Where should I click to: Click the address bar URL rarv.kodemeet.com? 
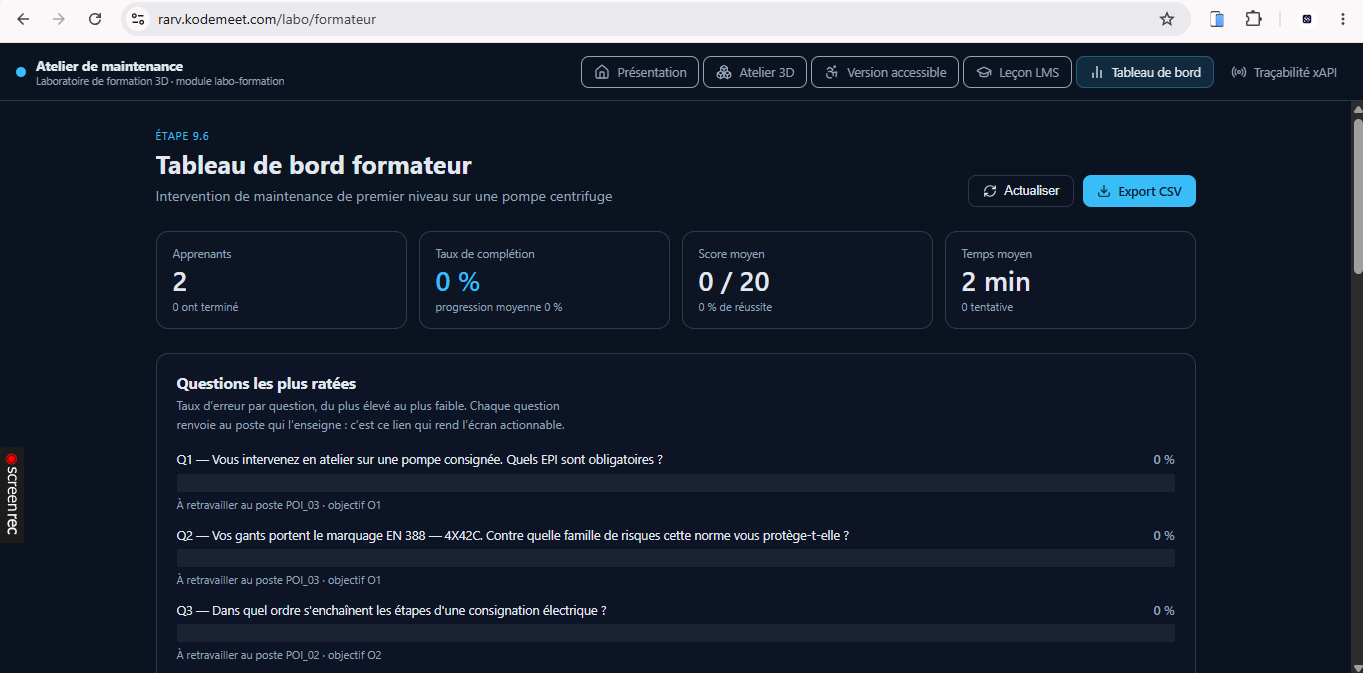[267, 19]
